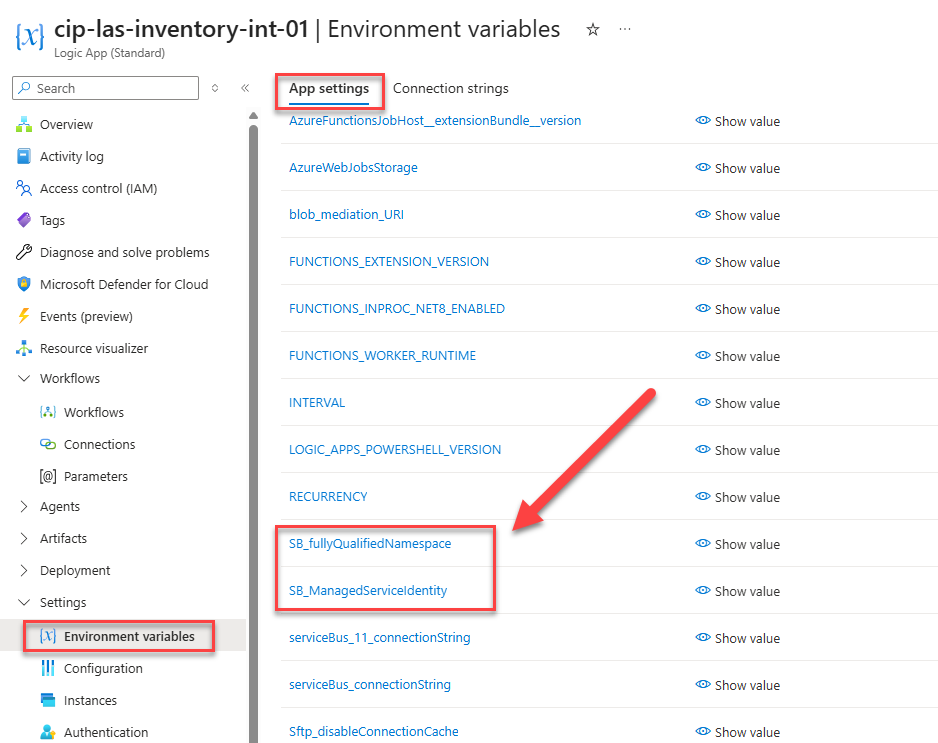The height and width of the screenshot is (743, 938).
Task: Click the Connections link icon
Action: (48, 444)
